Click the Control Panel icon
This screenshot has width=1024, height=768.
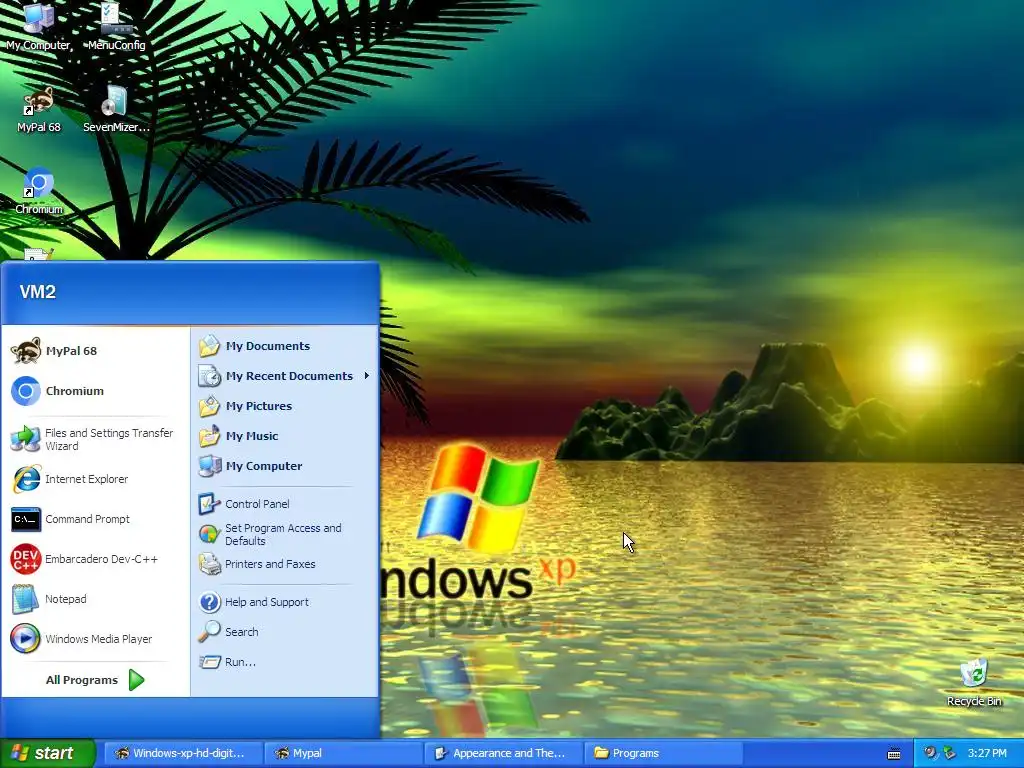(x=210, y=504)
